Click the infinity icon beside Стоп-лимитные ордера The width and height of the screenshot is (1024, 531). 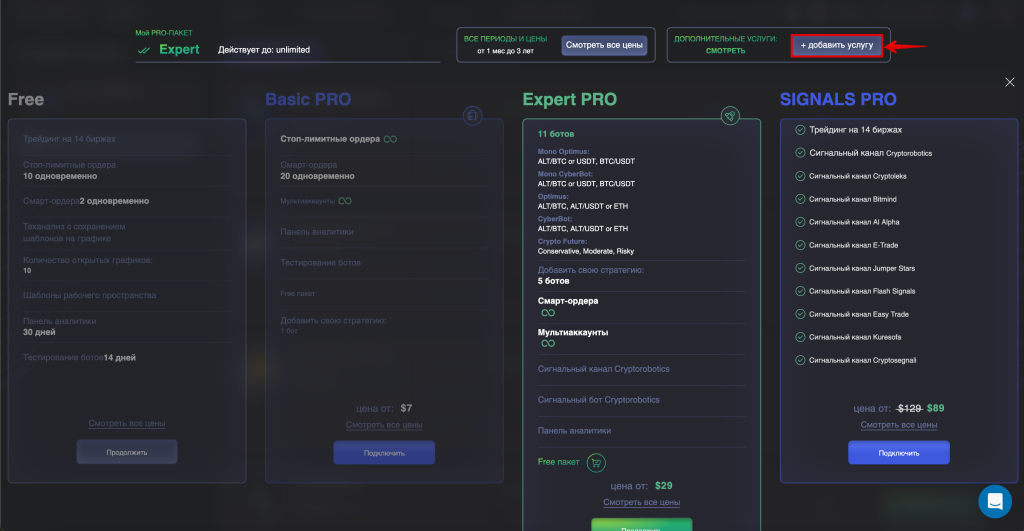pos(390,139)
